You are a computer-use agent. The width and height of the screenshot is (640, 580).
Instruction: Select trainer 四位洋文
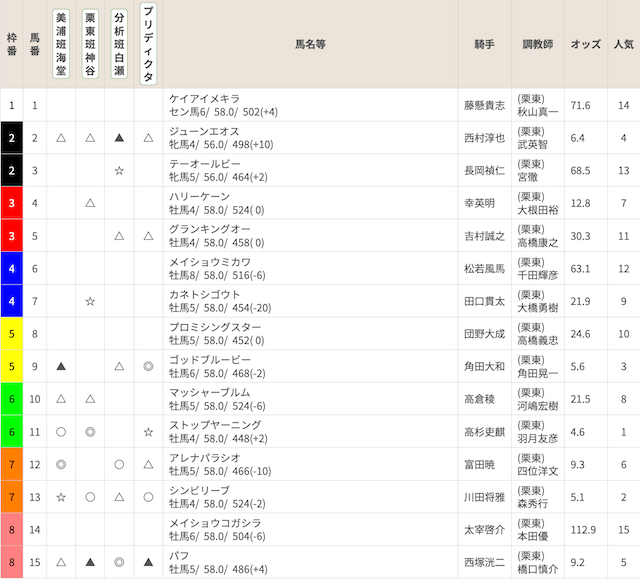pos(538,471)
